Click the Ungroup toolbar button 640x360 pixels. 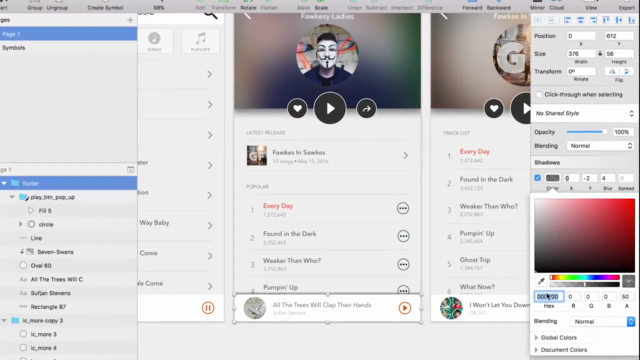57,6
